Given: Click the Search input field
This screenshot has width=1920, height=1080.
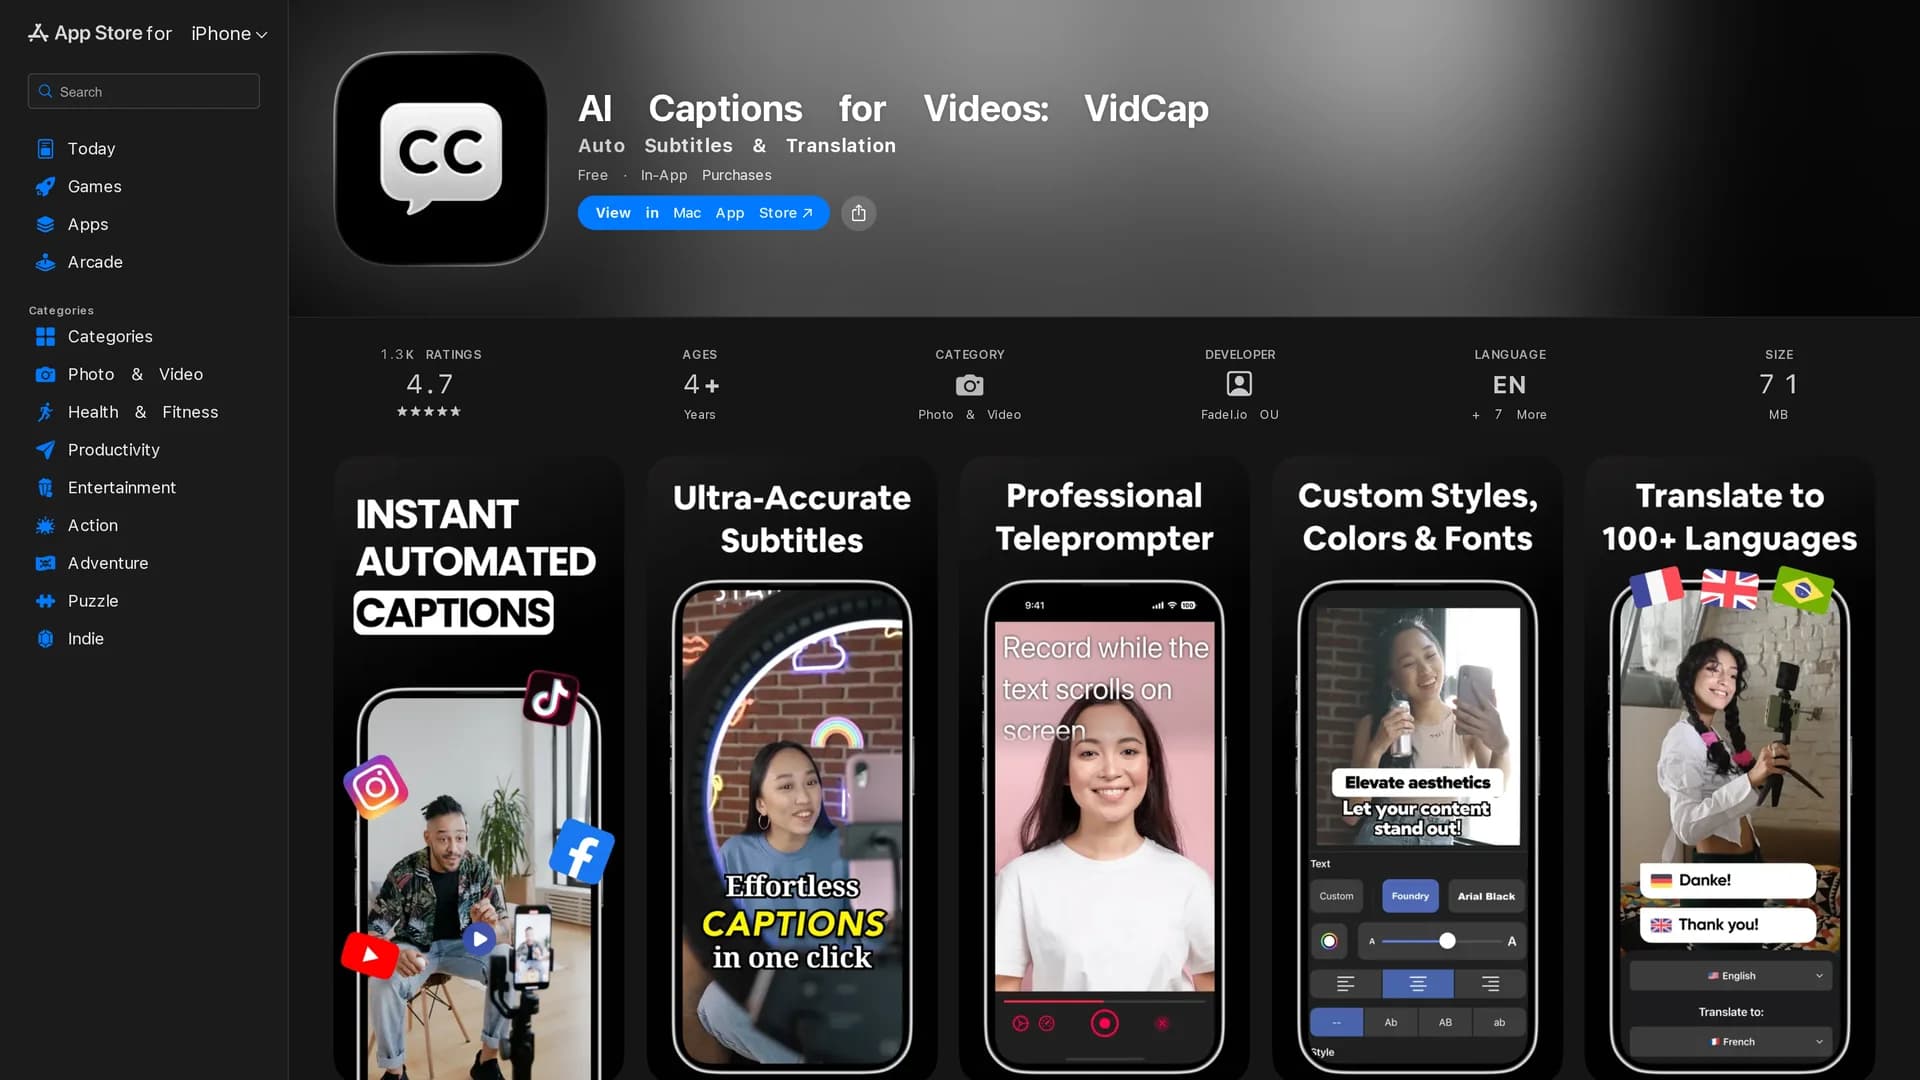Looking at the screenshot, I should coord(144,91).
